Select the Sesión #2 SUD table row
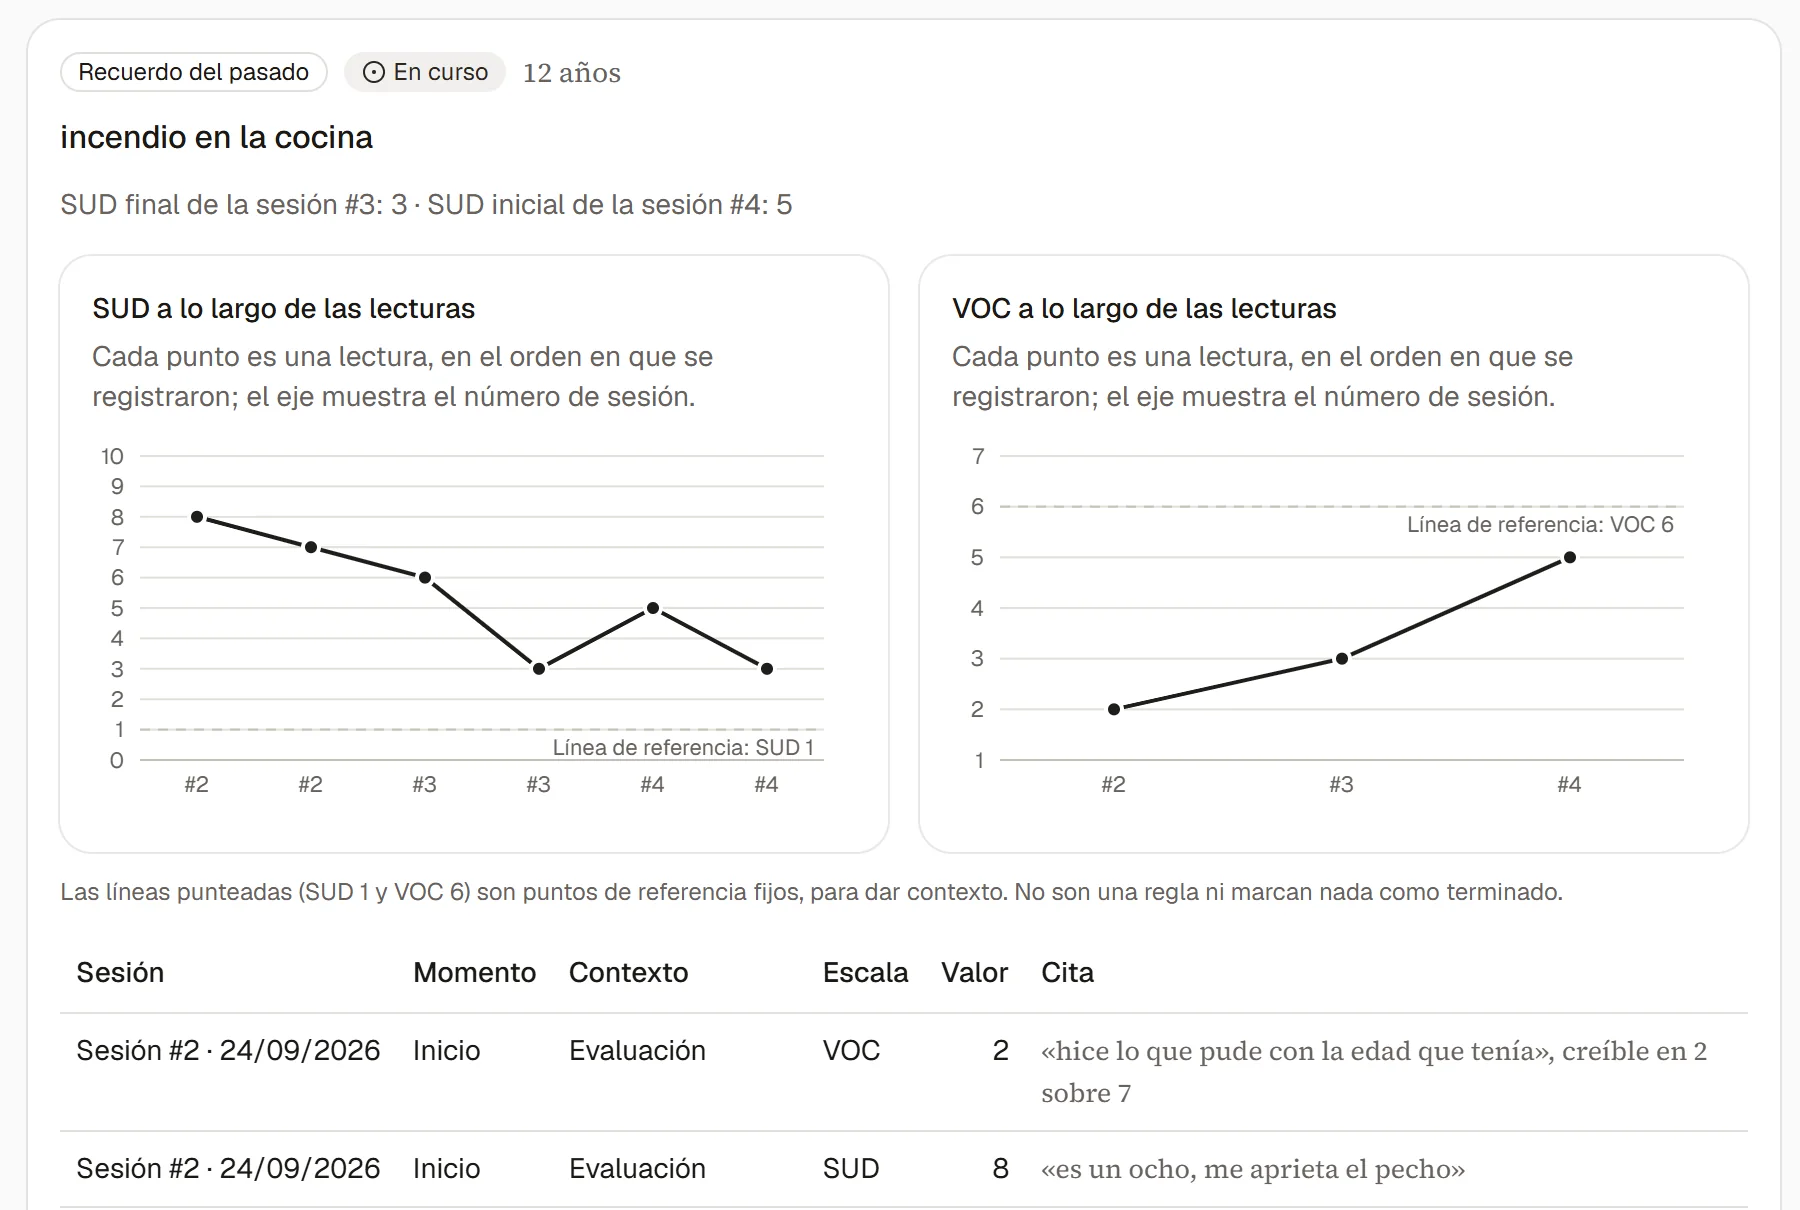The image size is (1800, 1210). pyautogui.click(x=904, y=1169)
